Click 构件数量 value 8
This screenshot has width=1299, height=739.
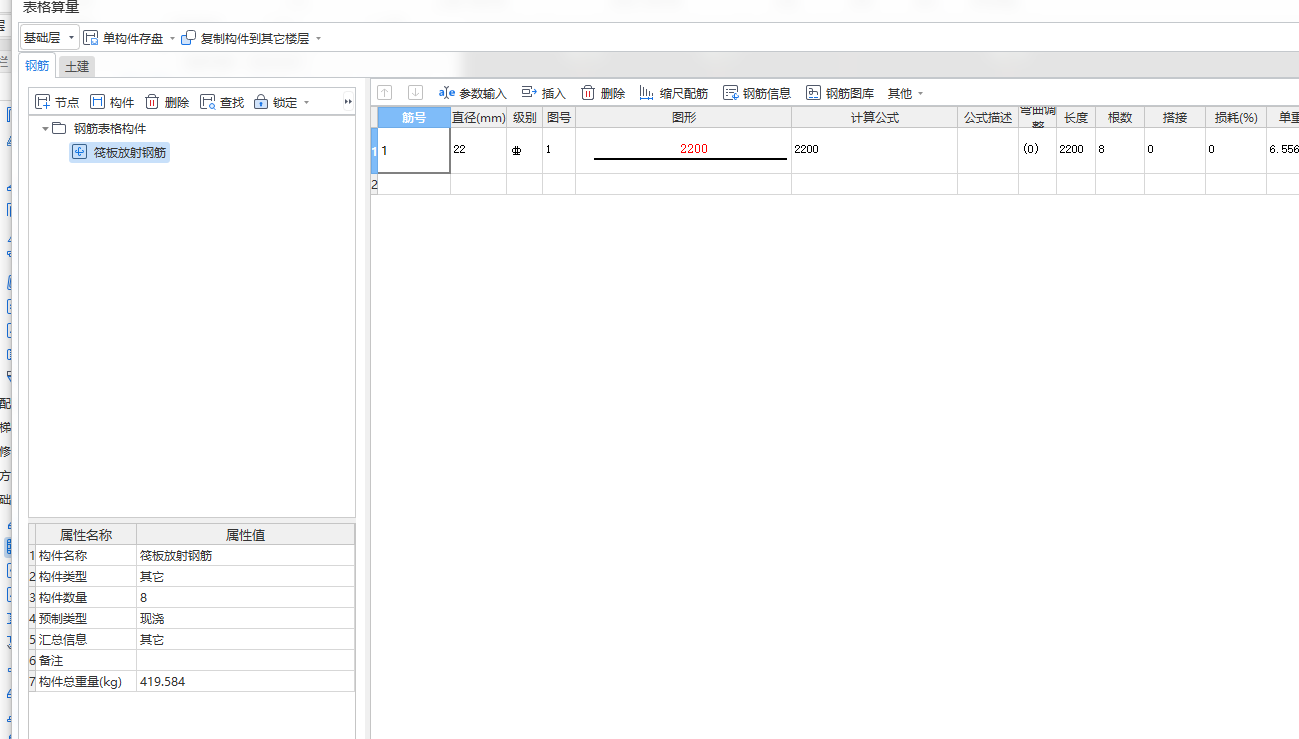pos(245,598)
